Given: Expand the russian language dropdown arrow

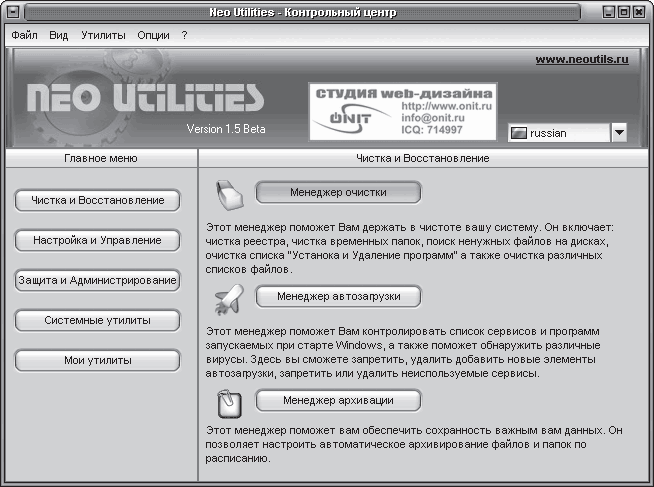Looking at the screenshot, I should pos(618,132).
